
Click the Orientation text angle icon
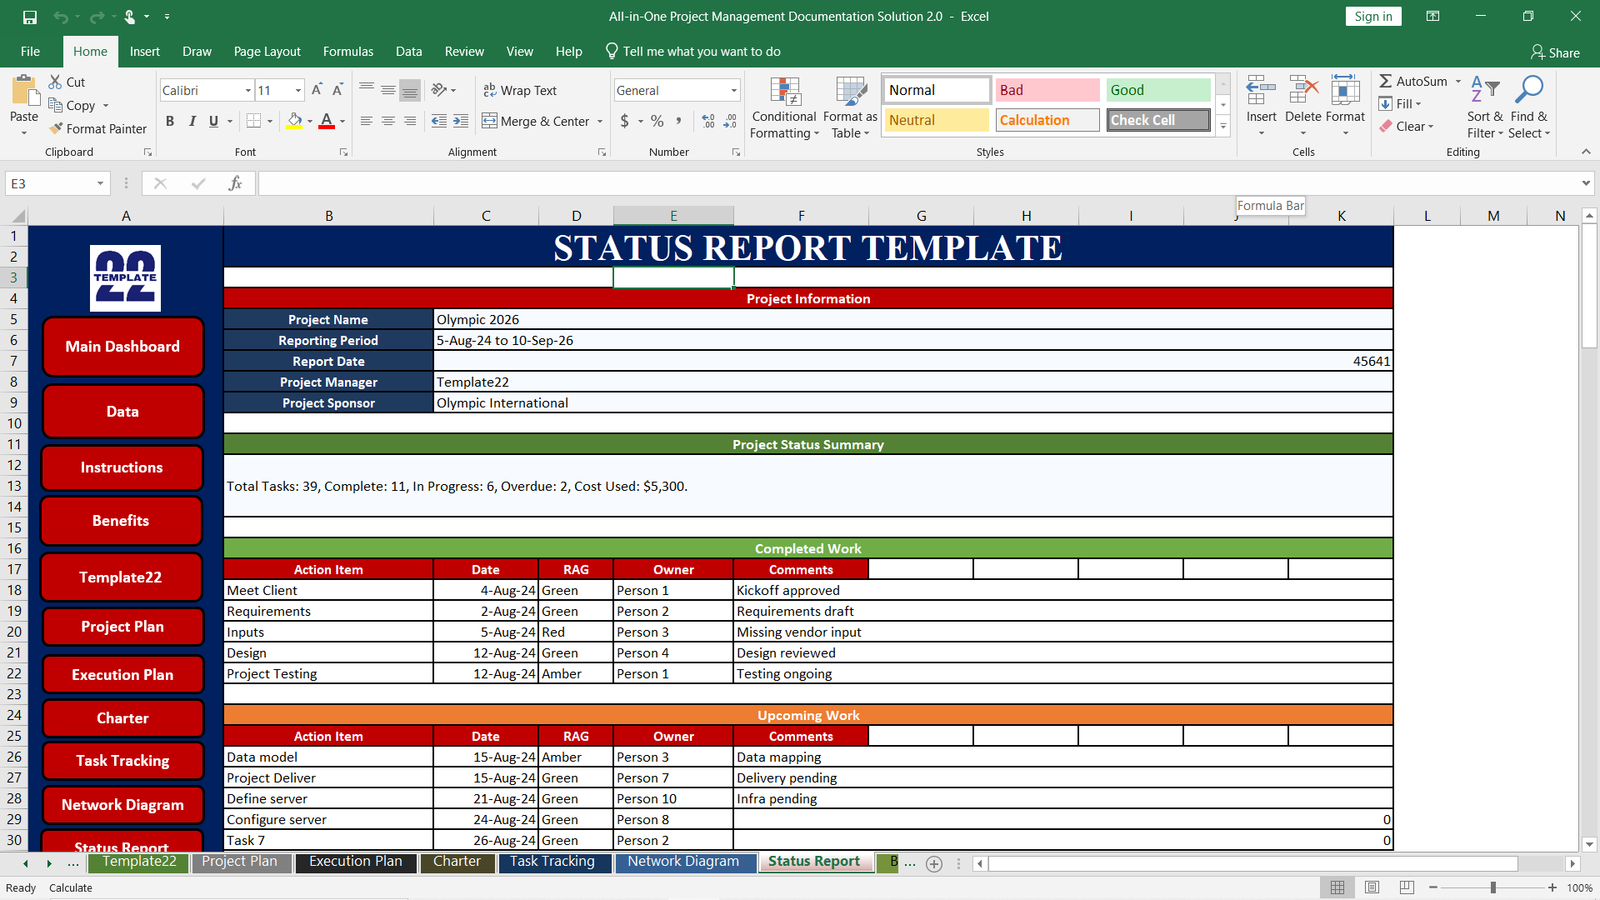439,90
